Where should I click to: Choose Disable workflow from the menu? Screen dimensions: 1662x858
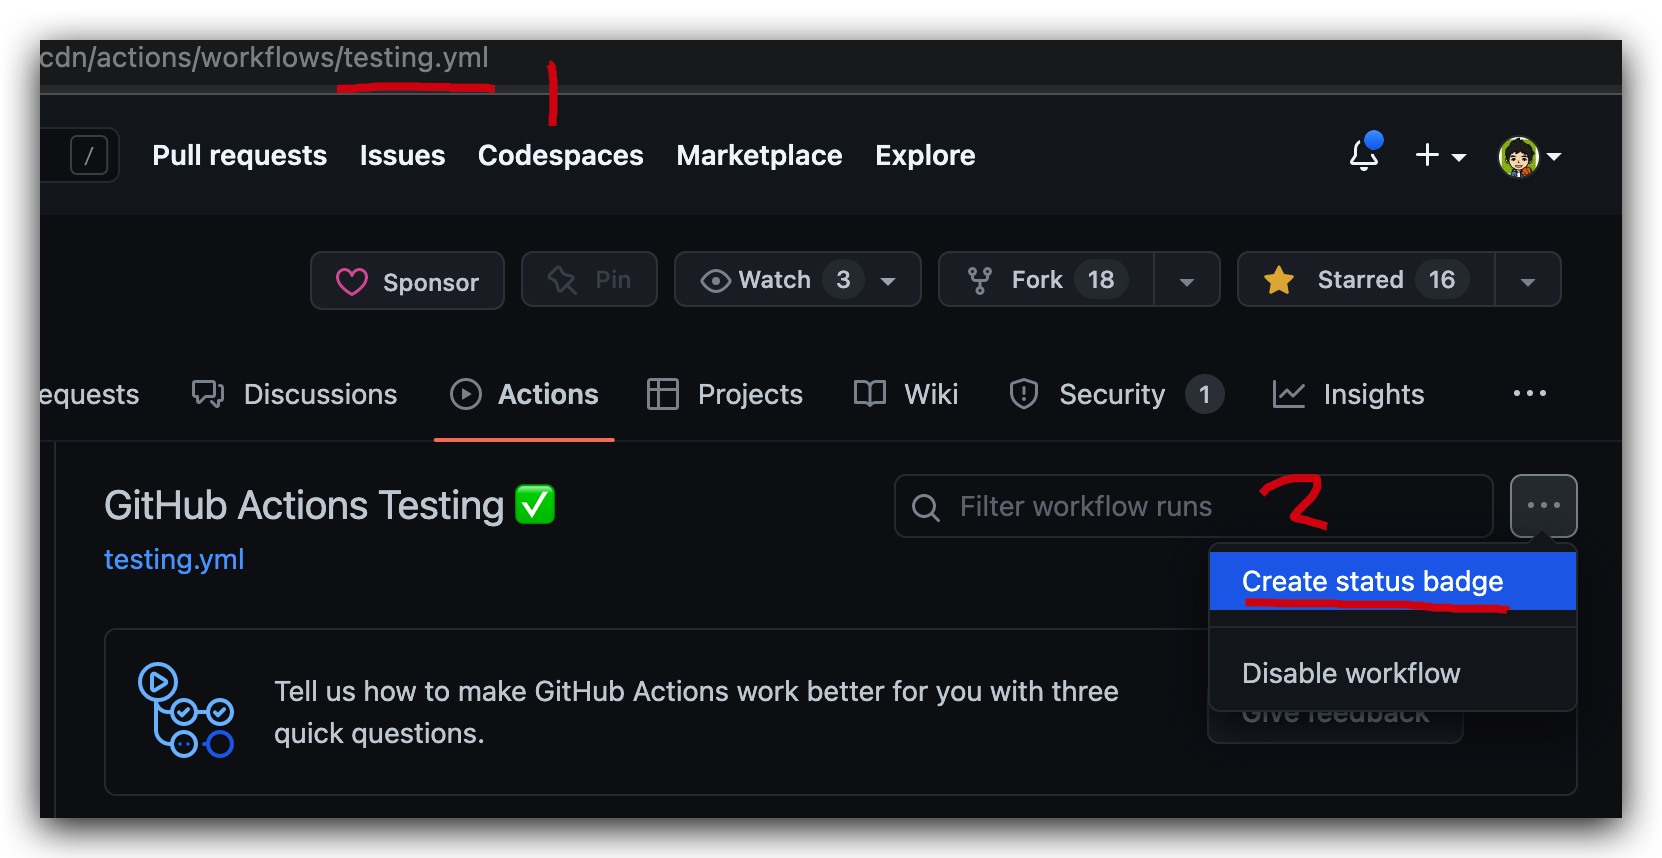click(1392, 673)
